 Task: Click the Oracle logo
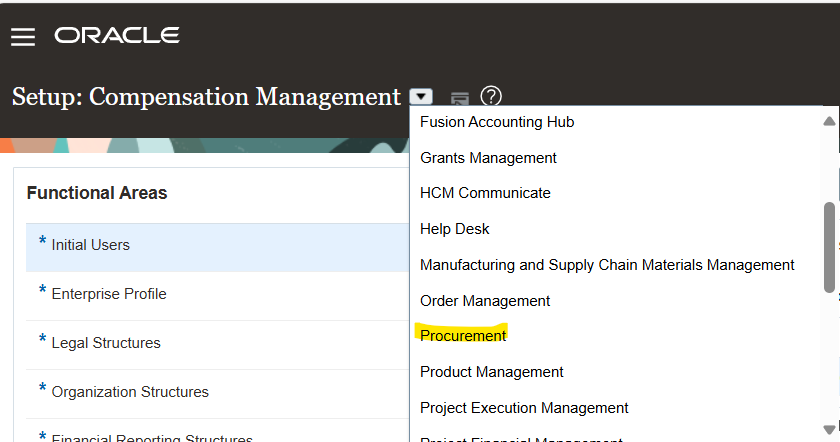point(117,36)
